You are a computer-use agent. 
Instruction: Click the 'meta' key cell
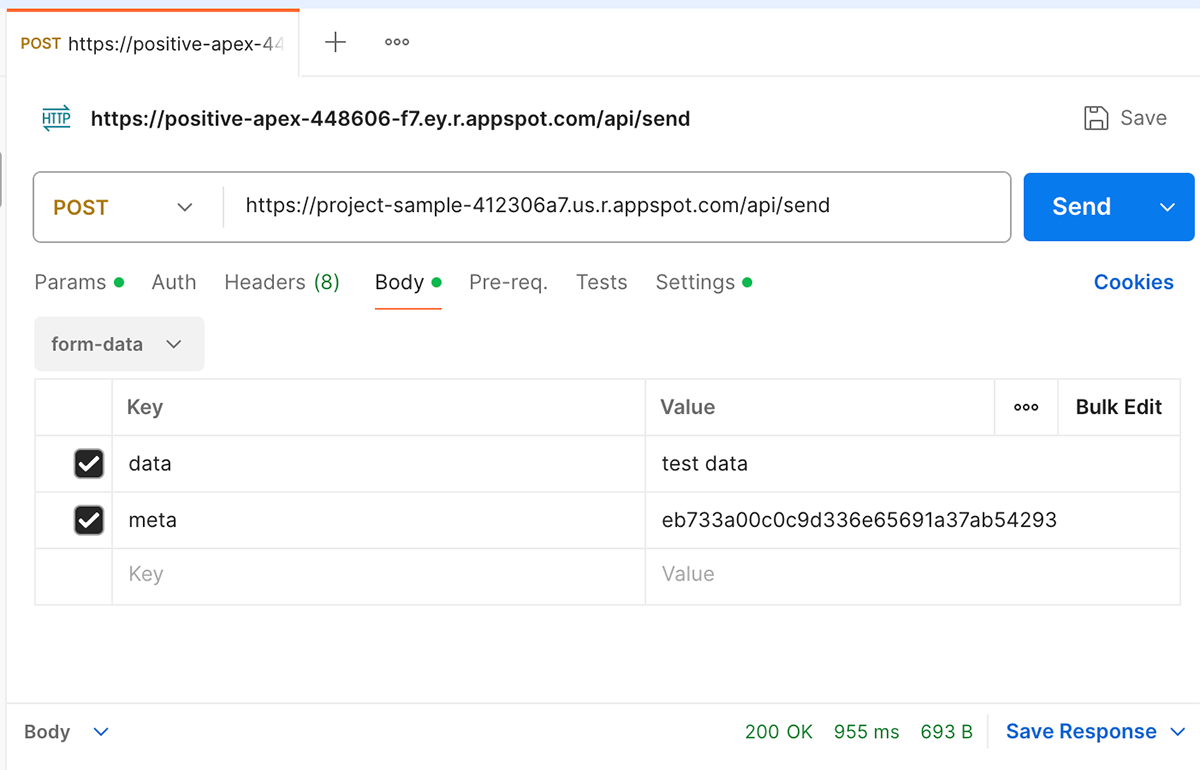pos(379,520)
